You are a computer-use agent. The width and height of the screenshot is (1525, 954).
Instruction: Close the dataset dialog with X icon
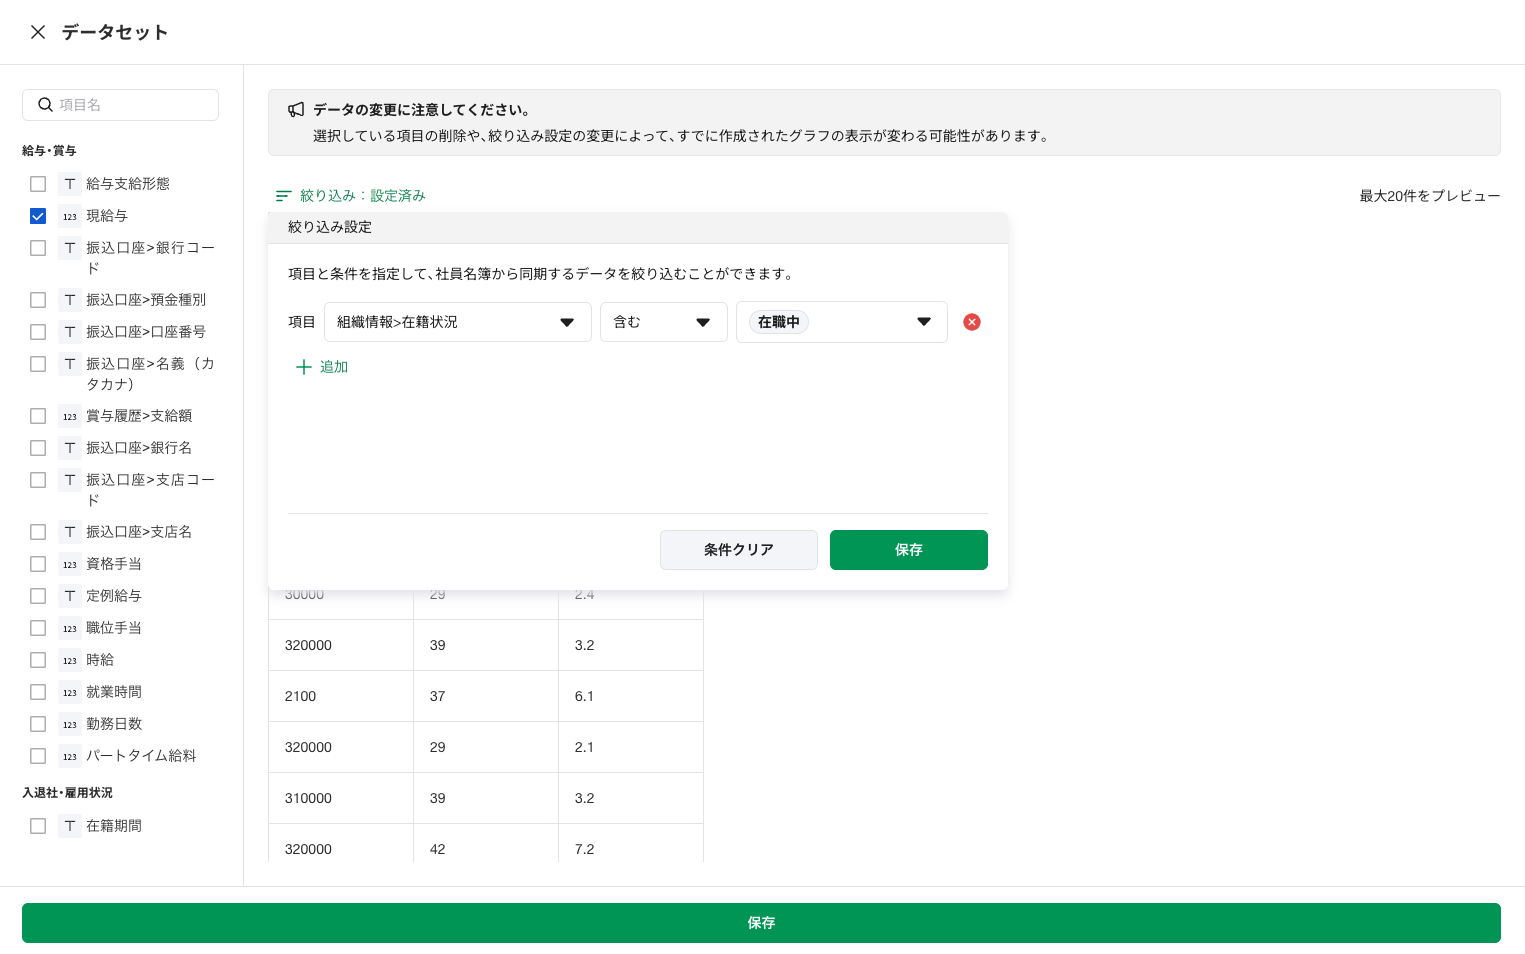pyautogui.click(x=38, y=32)
